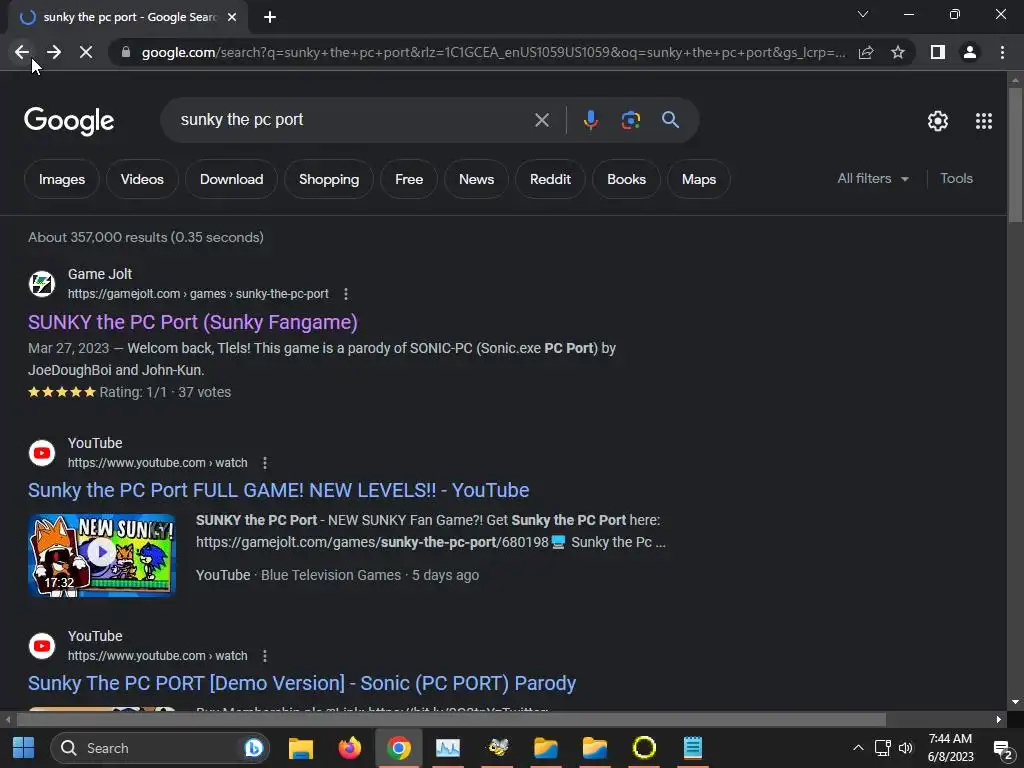Viewport: 1024px width, 768px height.
Task: Click the address bar URL text
Action: pyautogui.click(x=494, y=52)
